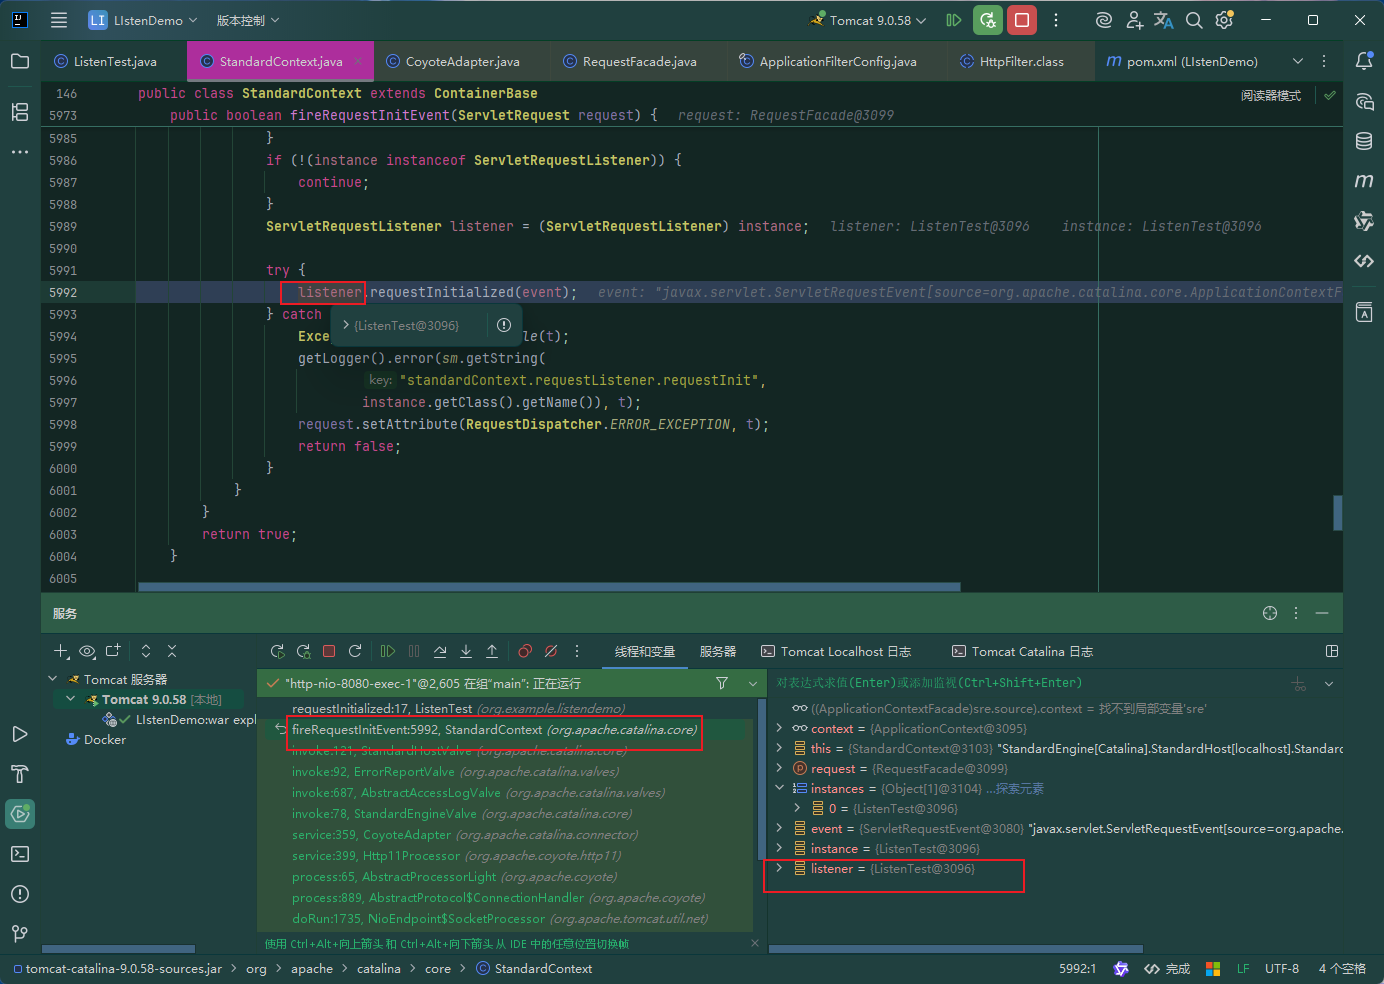
Task: Open the Git version control tool
Action: (x=20, y=934)
